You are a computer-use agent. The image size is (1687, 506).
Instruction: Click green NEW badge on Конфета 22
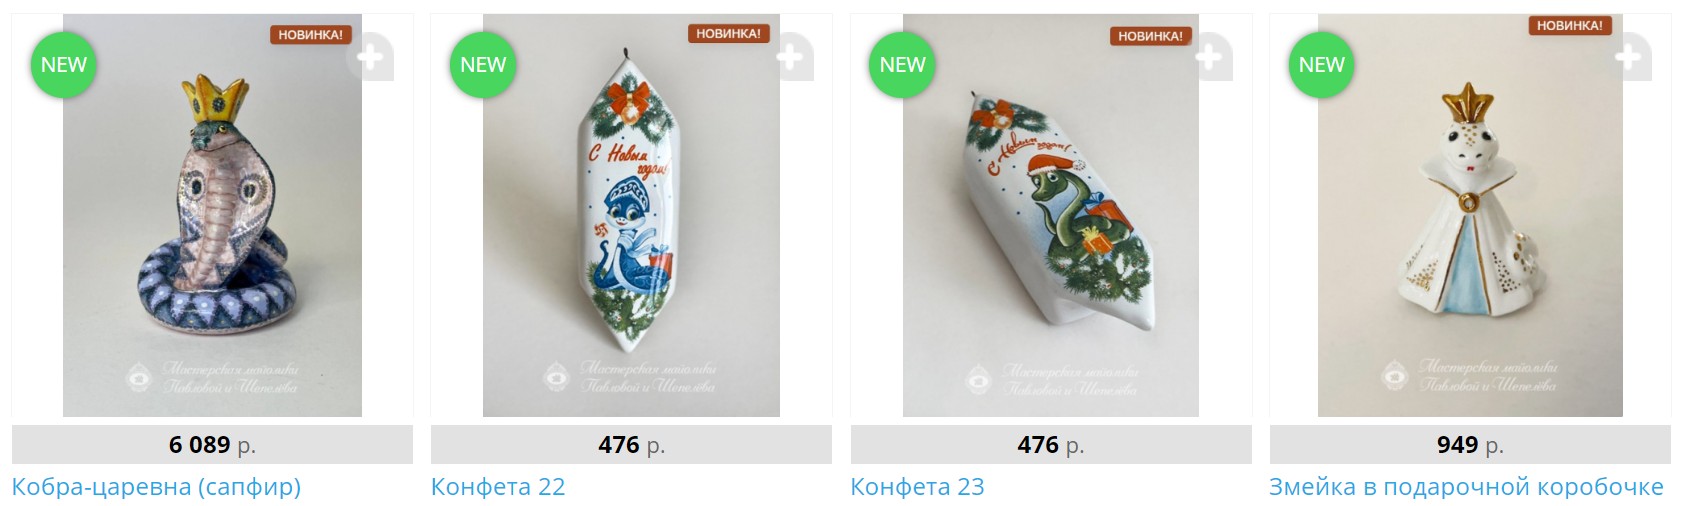(483, 65)
